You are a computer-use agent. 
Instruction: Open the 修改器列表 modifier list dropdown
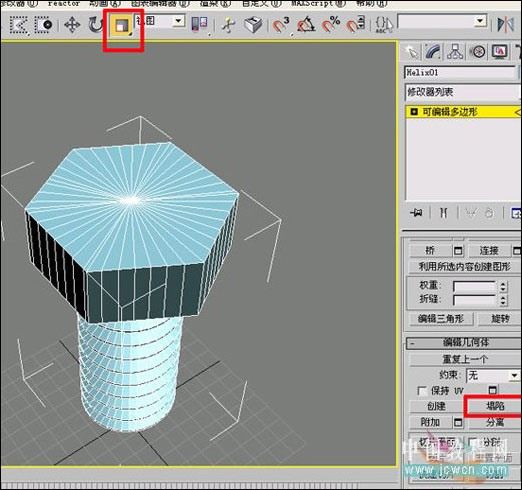463,92
